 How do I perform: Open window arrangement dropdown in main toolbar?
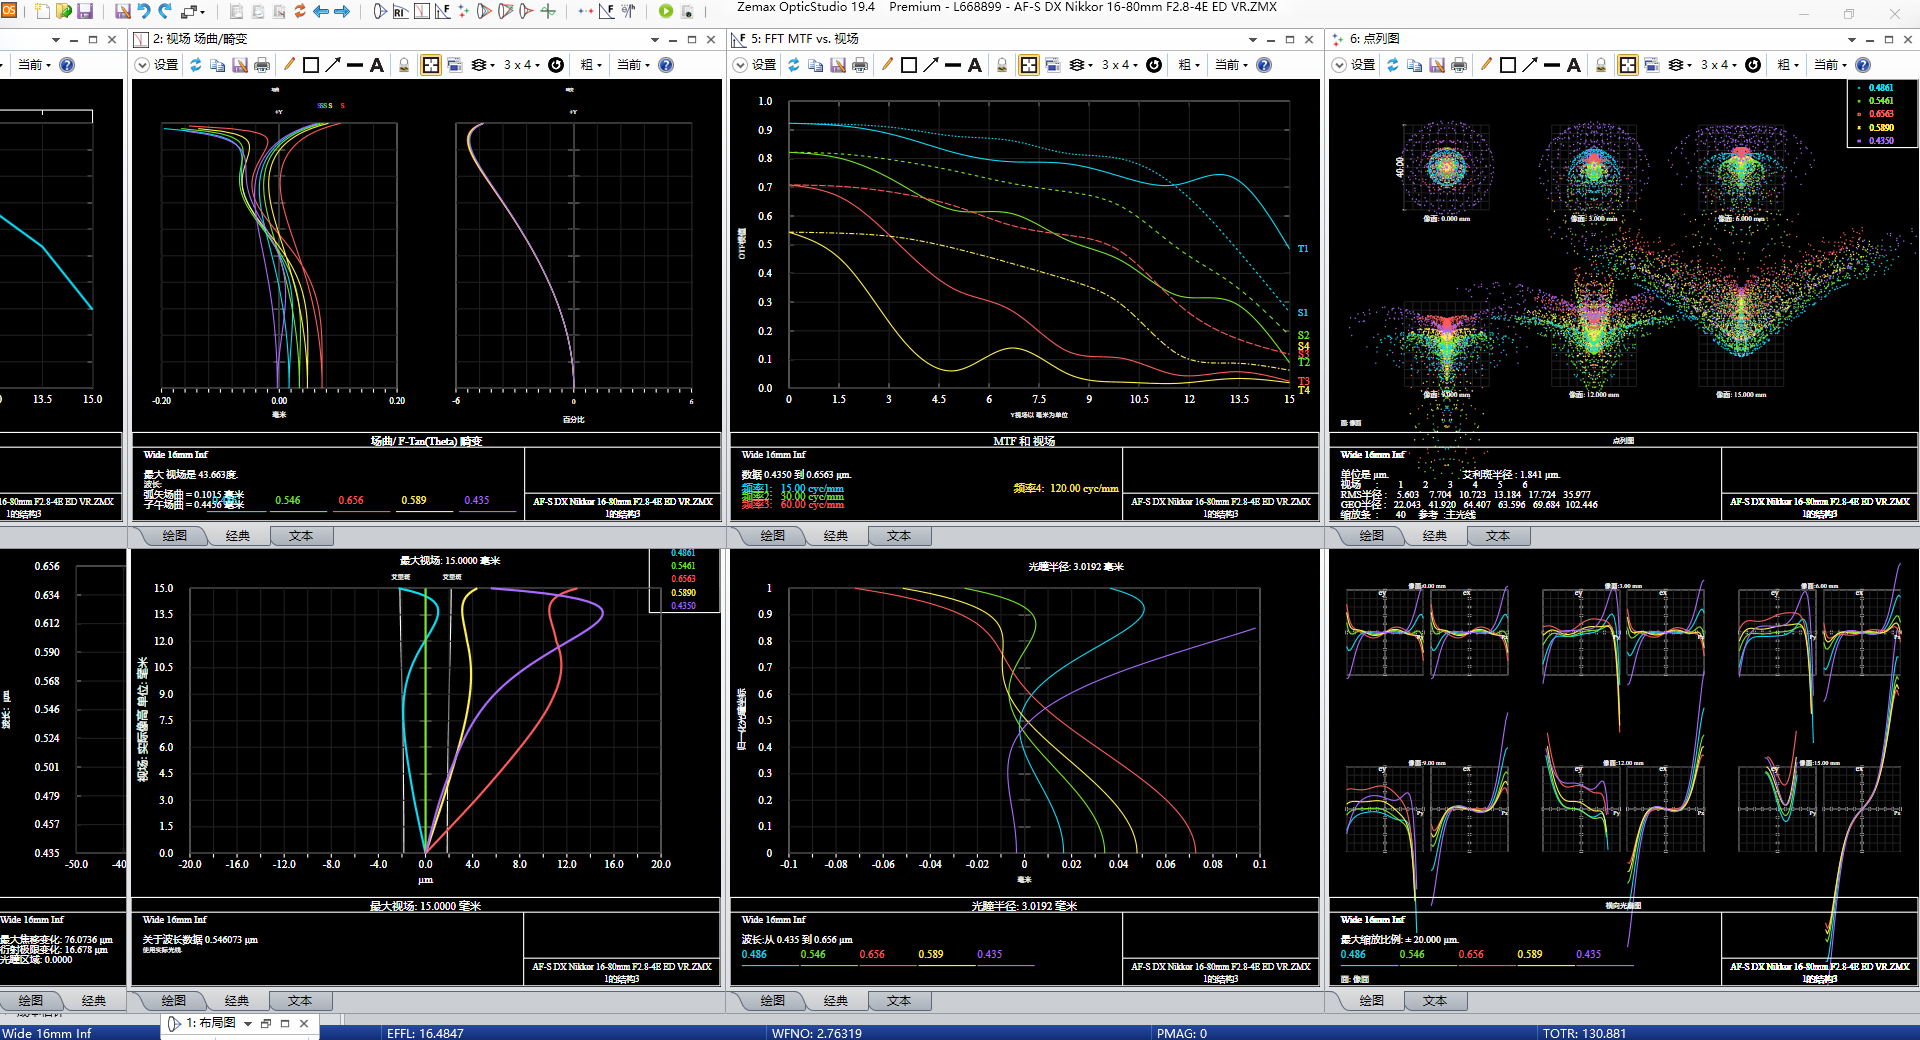pyautogui.click(x=195, y=11)
